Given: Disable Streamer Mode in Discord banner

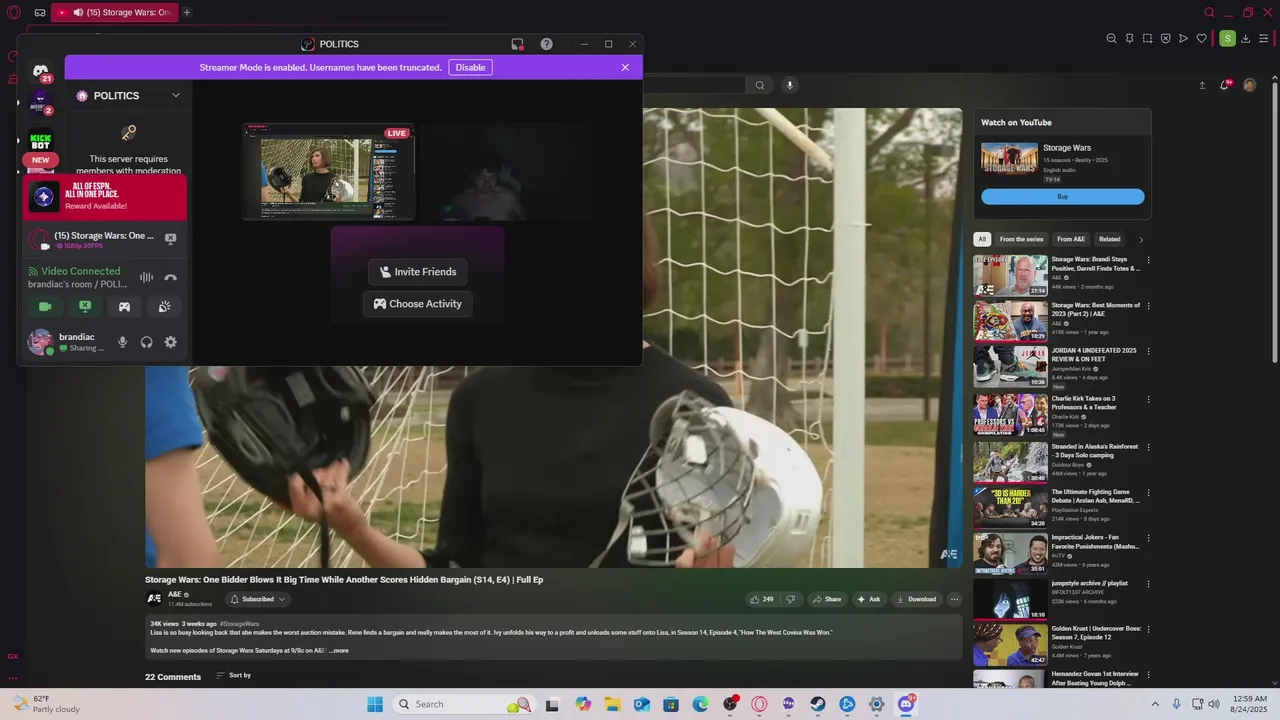Looking at the screenshot, I should click(x=470, y=67).
